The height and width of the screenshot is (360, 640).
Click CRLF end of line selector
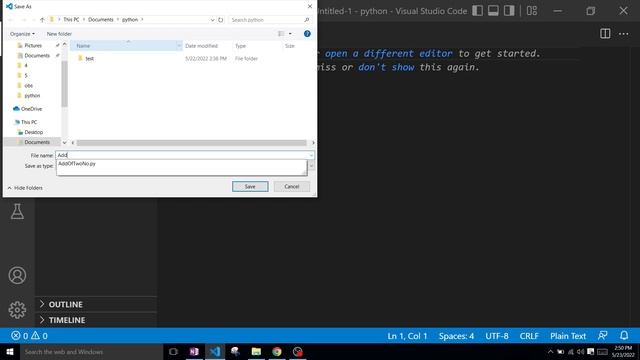pyautogui.click(x=529, y=336)
